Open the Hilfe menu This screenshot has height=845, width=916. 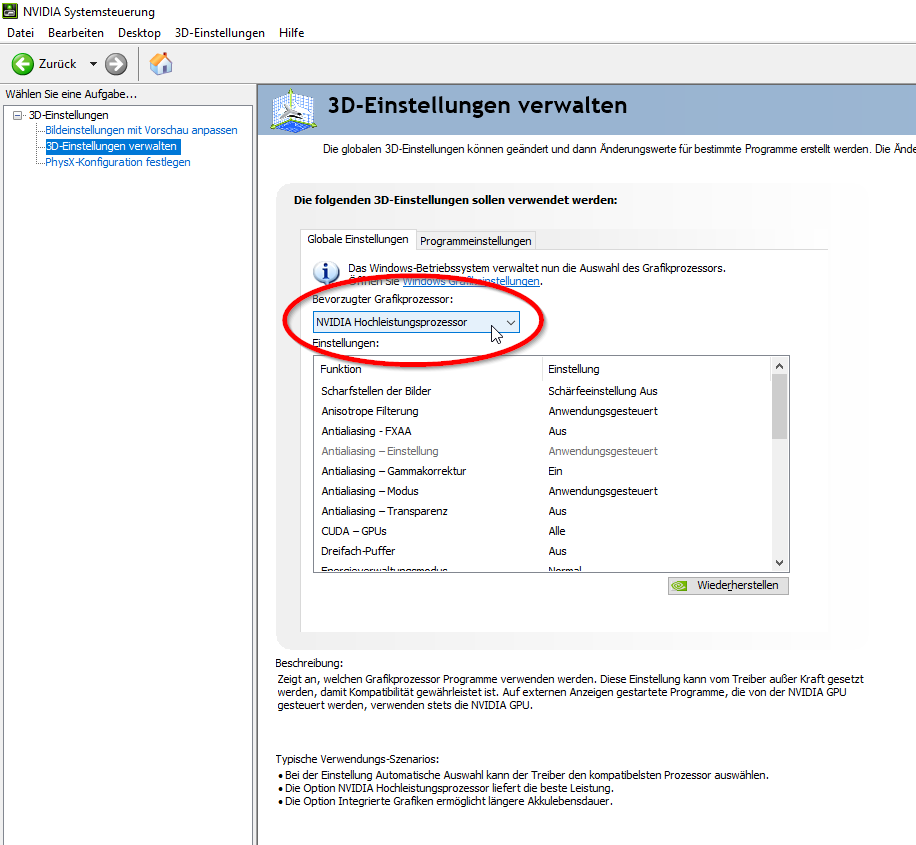[x=292, y=33]
